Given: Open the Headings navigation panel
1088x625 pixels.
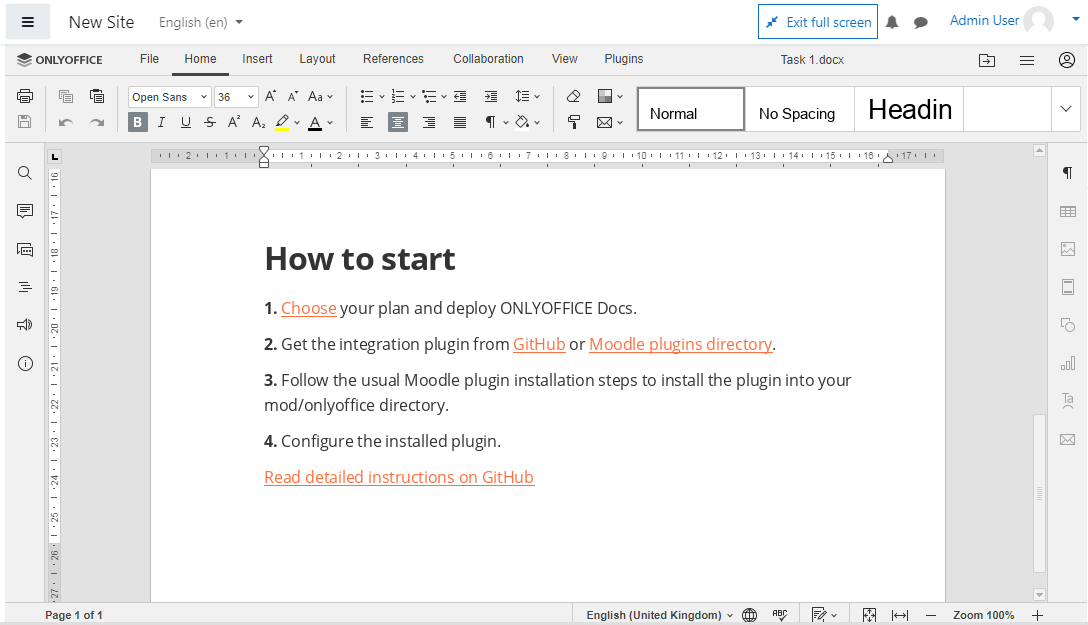Looking at the screenshot, I should pyautogui.click(x=25, y=287).
